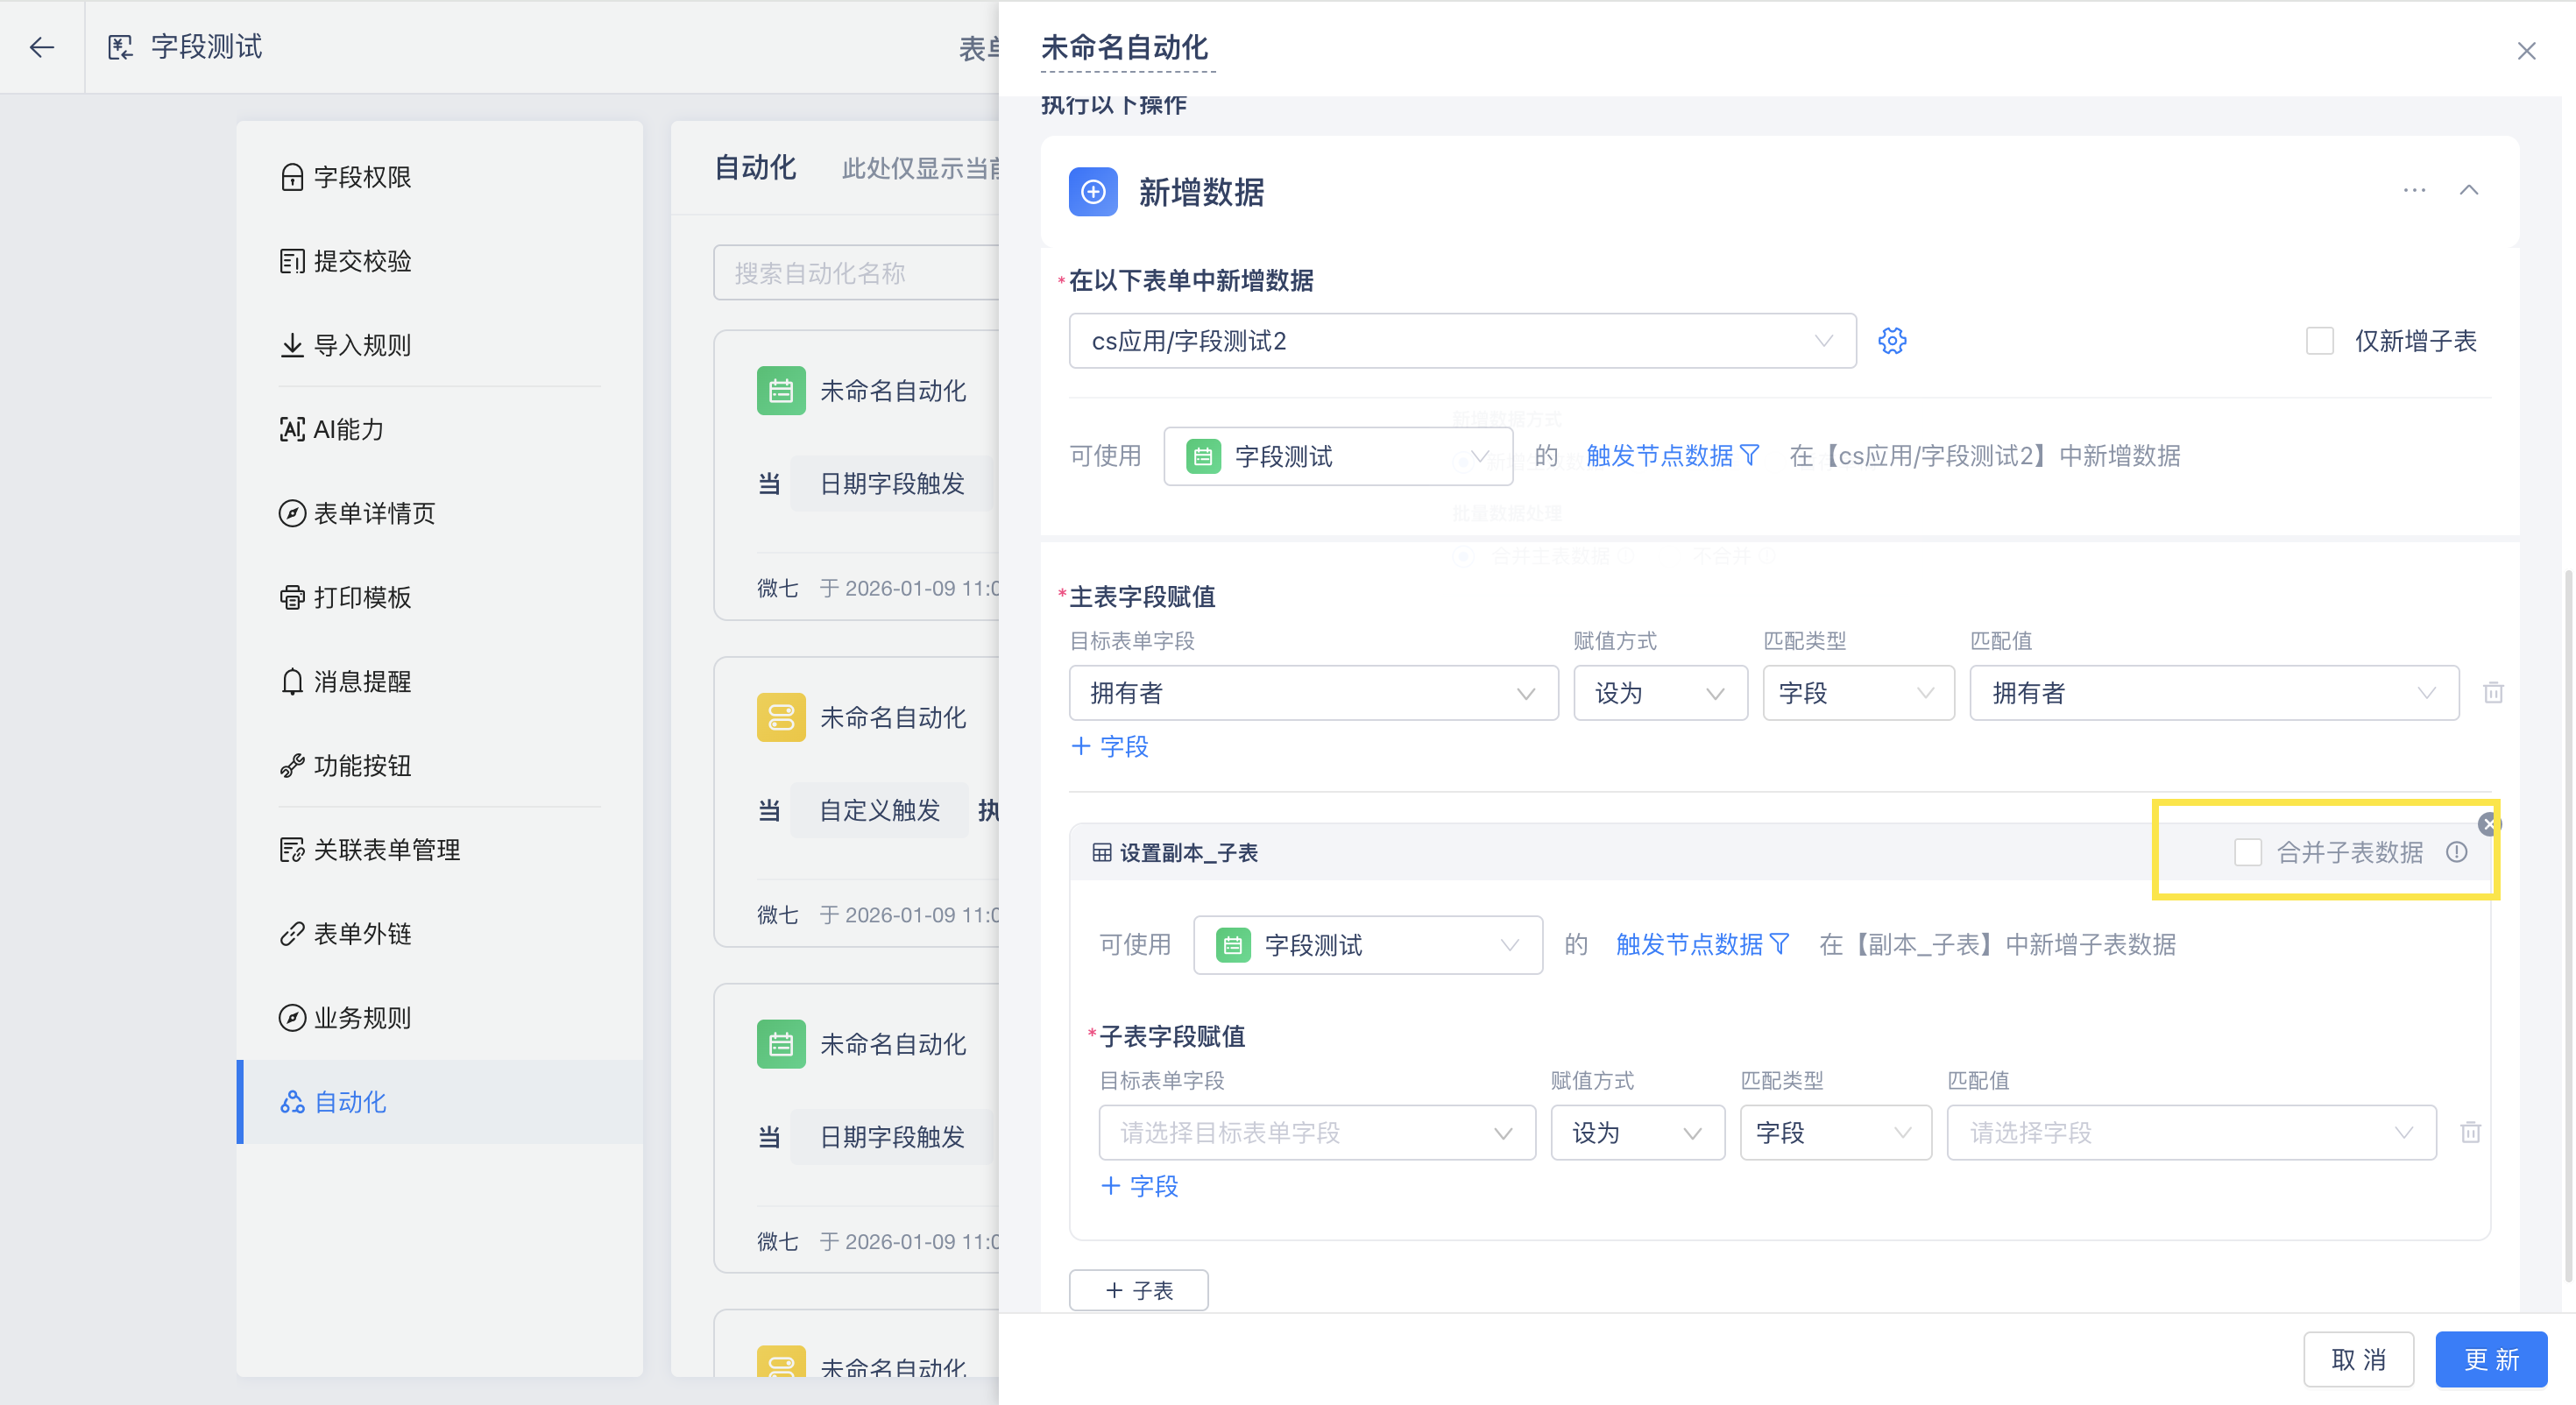Click green calendar icon of third 未命名自动化
2576x1405 pixels.
click(781, 1044)
